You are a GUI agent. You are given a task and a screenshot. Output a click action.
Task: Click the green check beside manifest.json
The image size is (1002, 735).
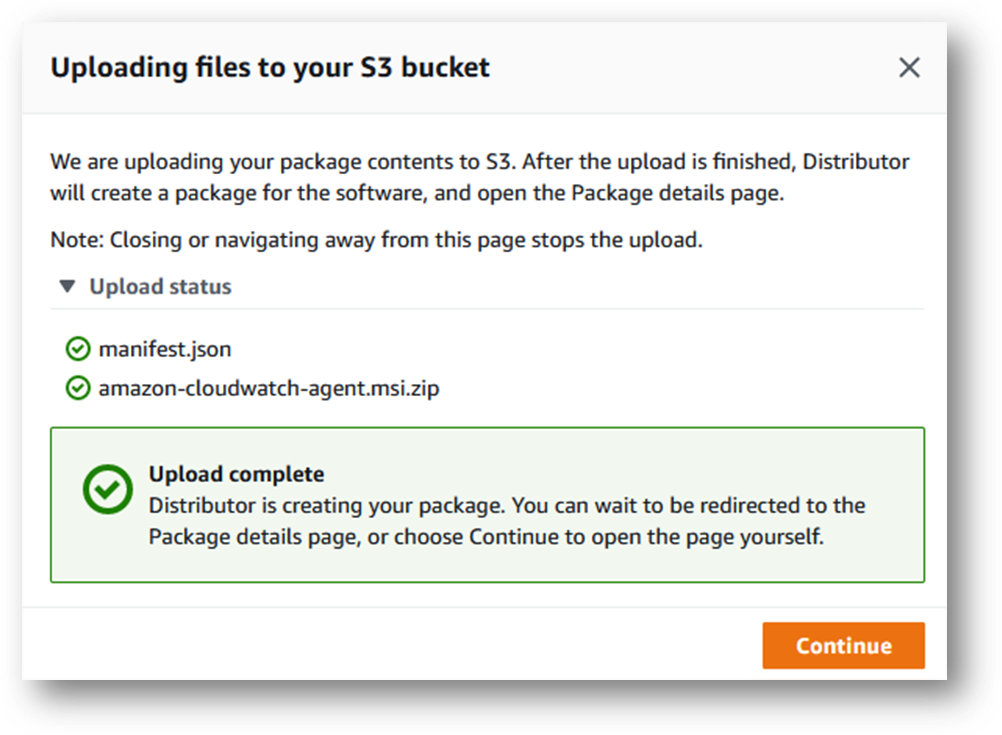pos(78,349)
